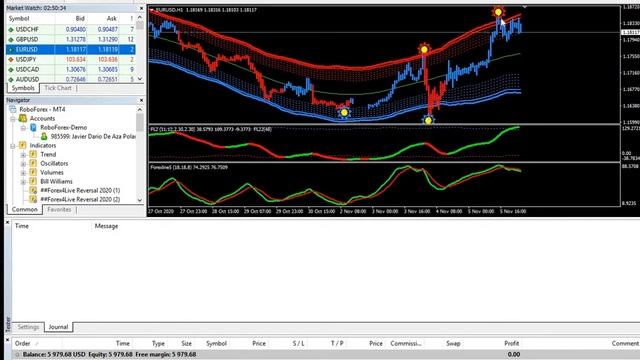Click the topmost sun signal marker on chart

click(x=498, y=12)
